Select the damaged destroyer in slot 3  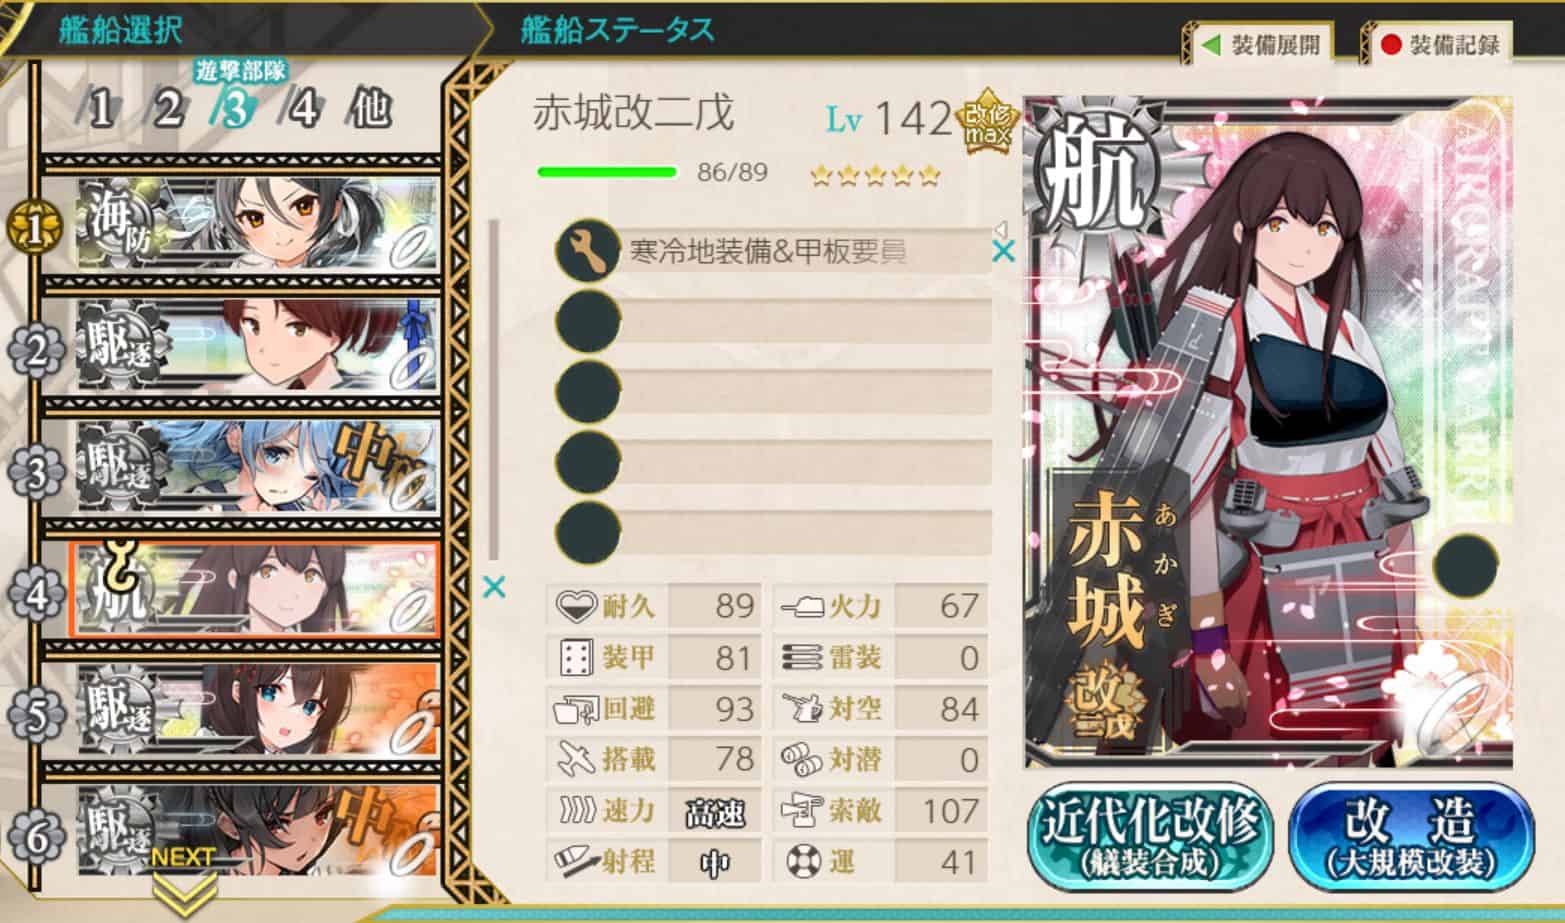click(x=257, y=467)
